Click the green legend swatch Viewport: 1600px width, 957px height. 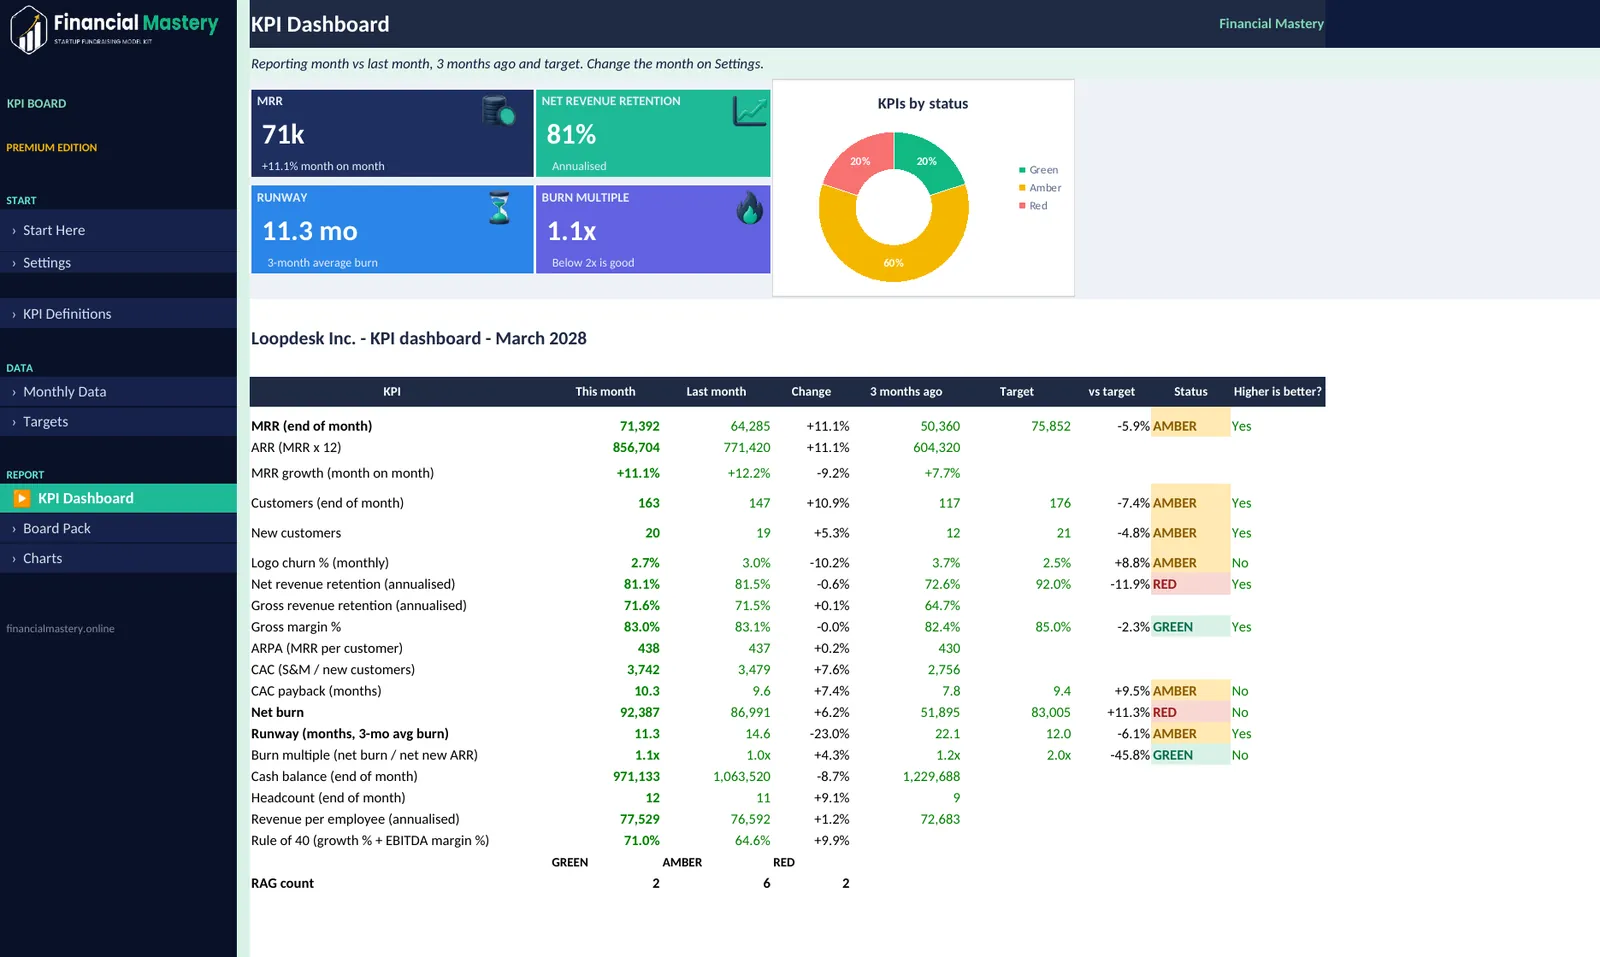[1022, 170]
